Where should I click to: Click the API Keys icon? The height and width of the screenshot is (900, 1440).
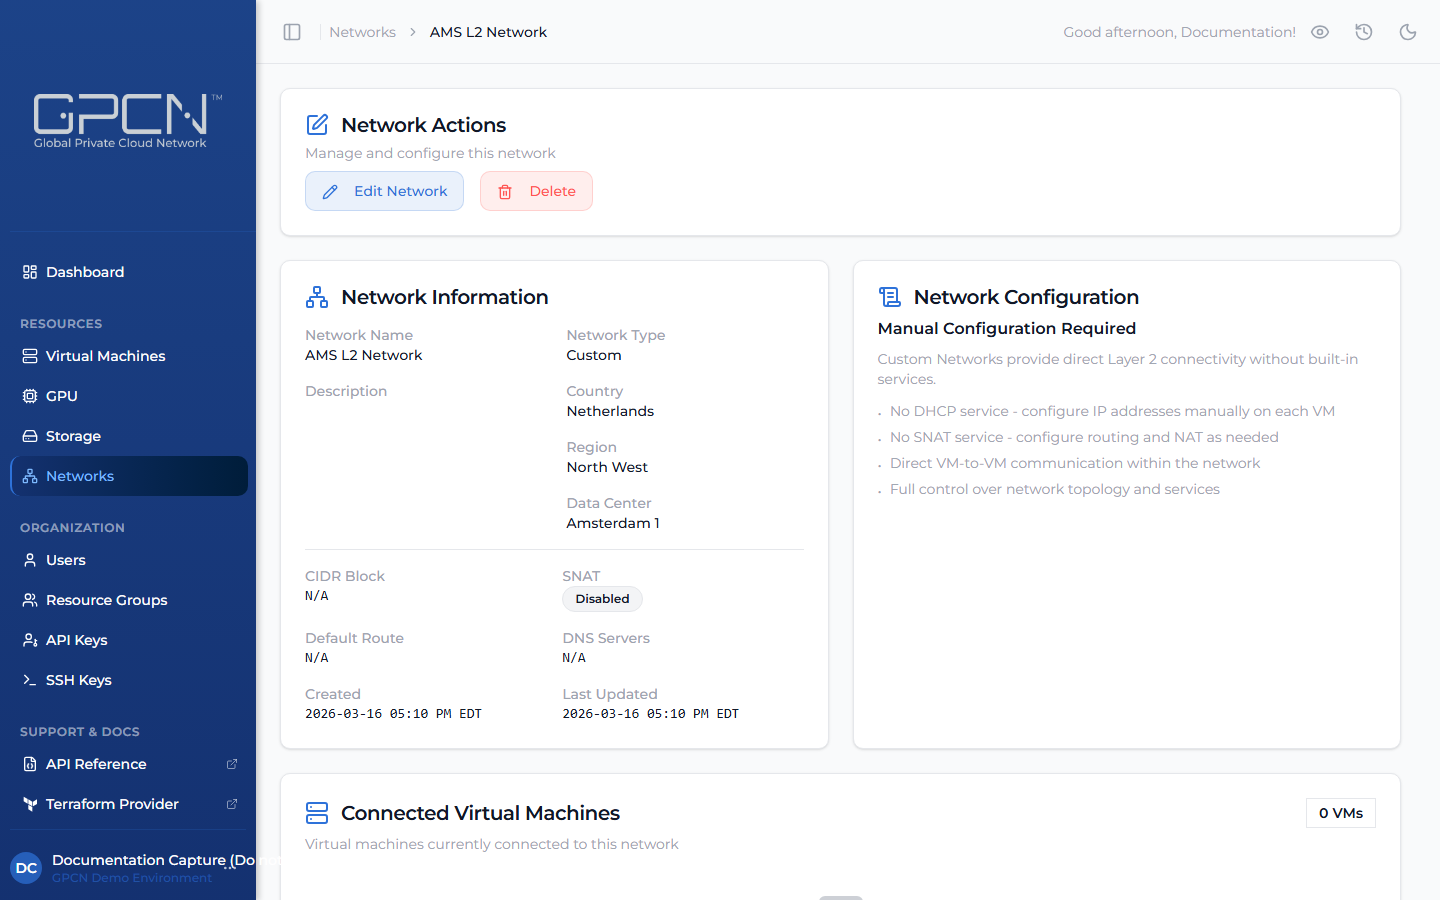pyautogui.click(x=30, y=640)
